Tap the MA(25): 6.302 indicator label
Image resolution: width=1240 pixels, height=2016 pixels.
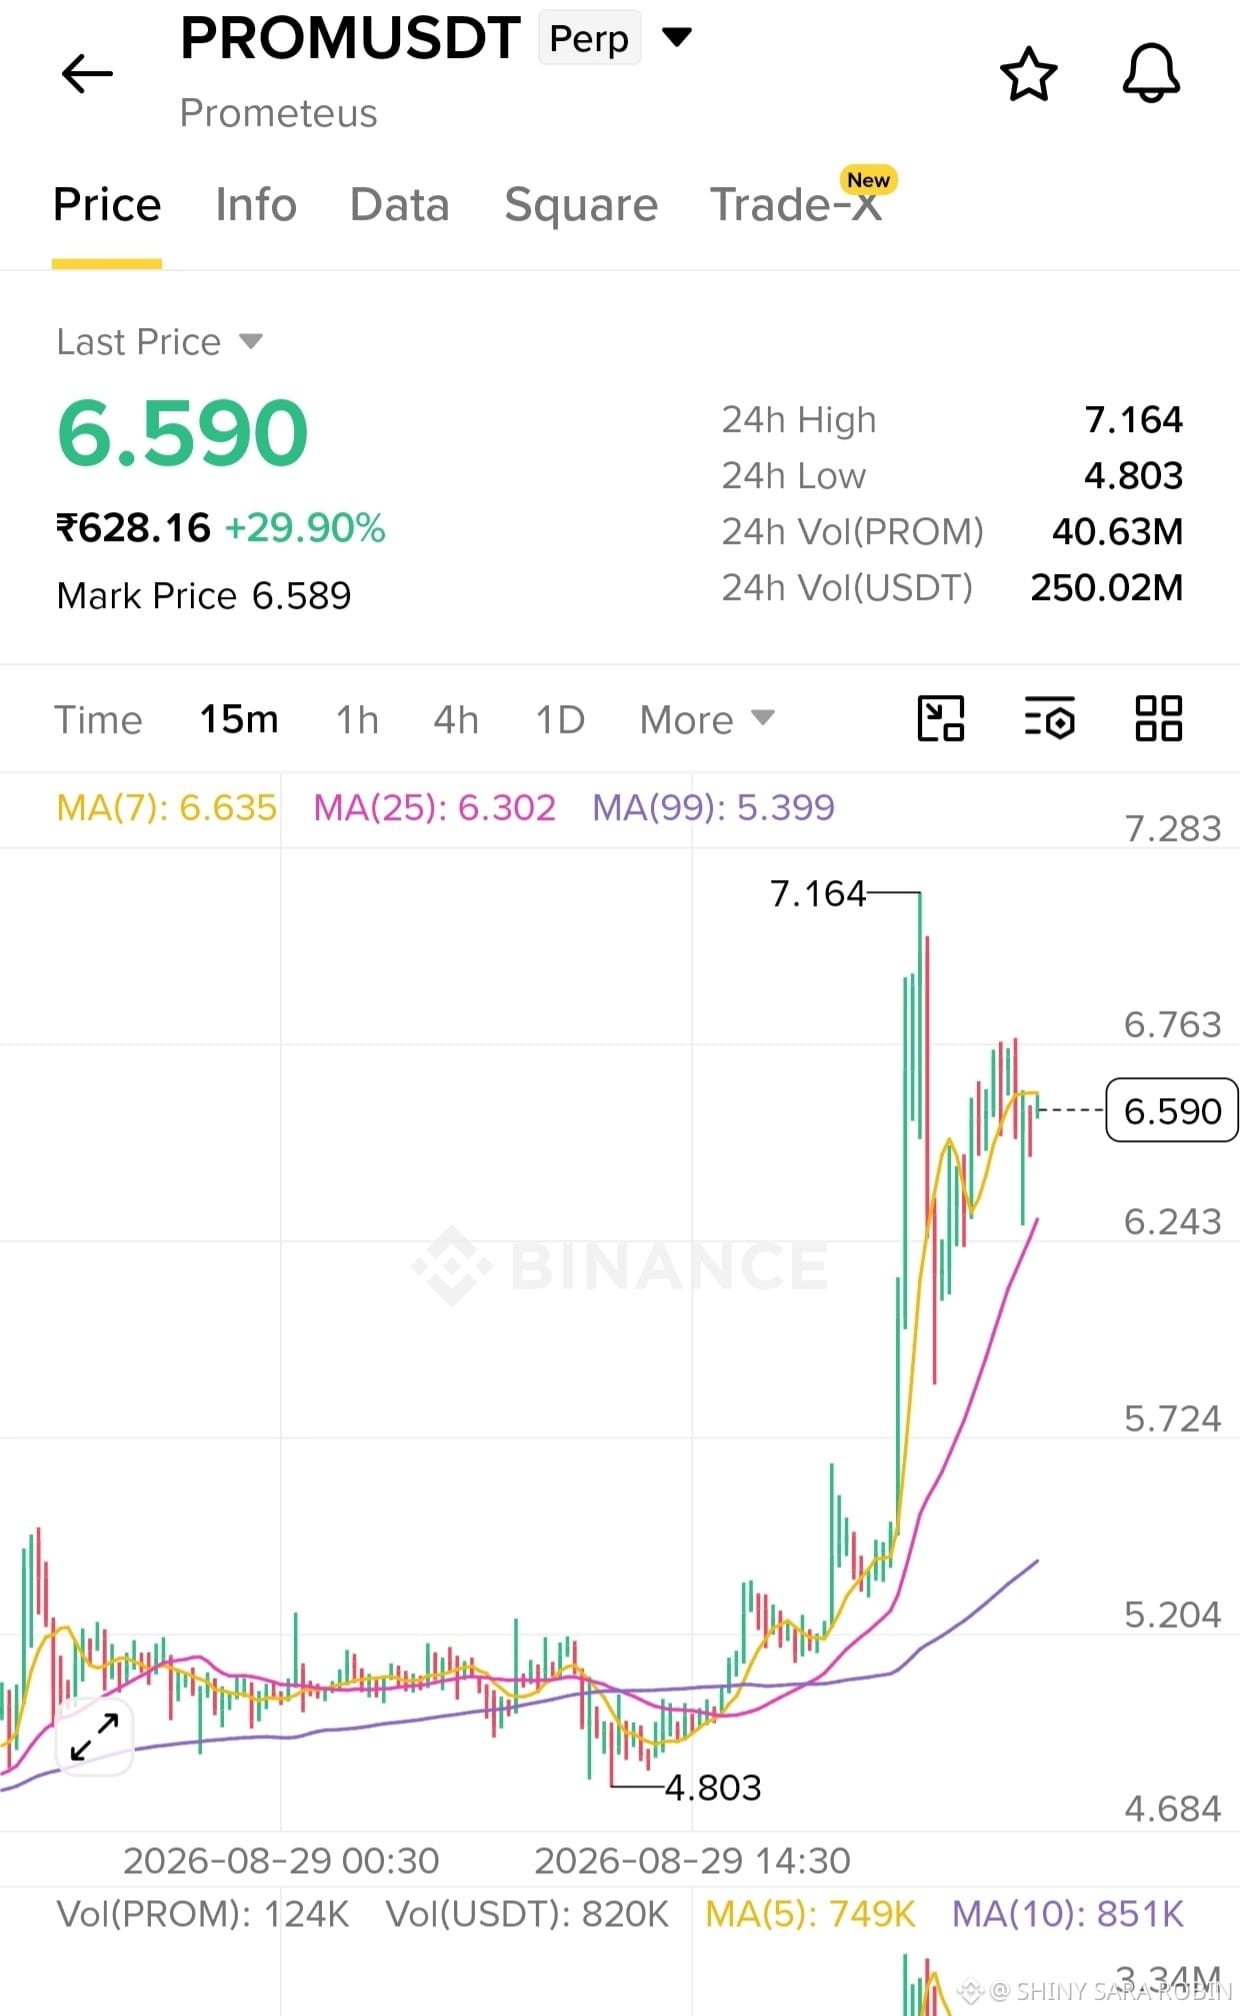pos(434,807)
